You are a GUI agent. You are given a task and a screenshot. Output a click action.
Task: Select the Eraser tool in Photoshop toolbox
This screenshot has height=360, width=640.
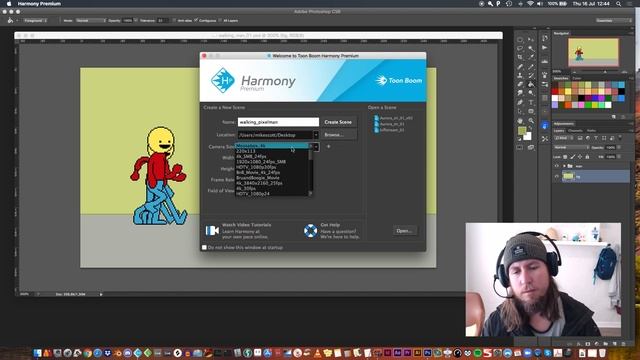[x=520, y=84]
